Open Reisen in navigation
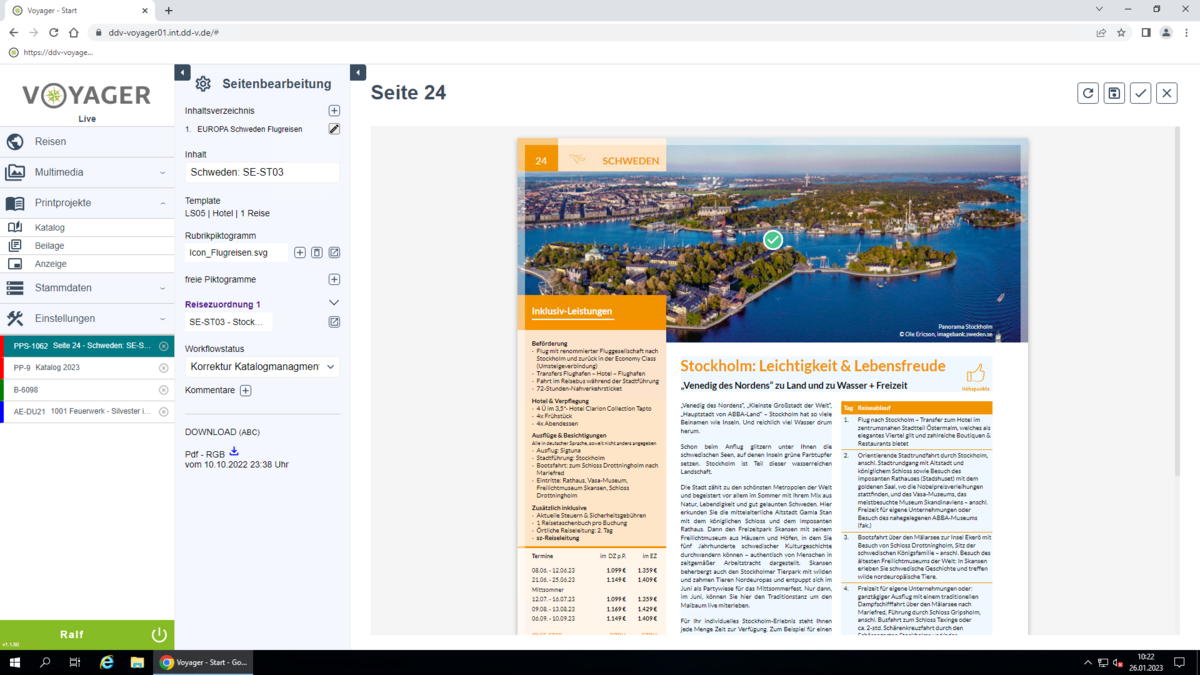Viewport: 1200px width, 675px height. click(x=87, y=142)
